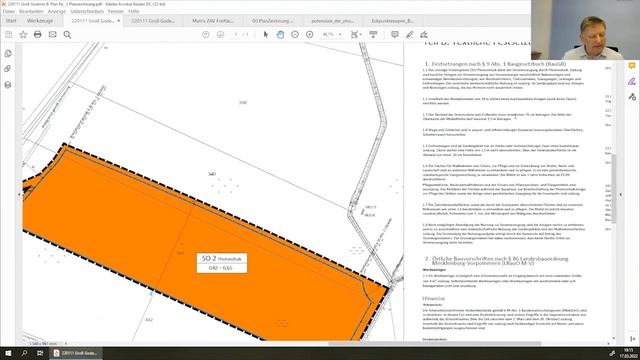Close the active 220111 Groß Gode tab
Screen dimensions: 640x360
pyautogui.click(x=118, y=21)
